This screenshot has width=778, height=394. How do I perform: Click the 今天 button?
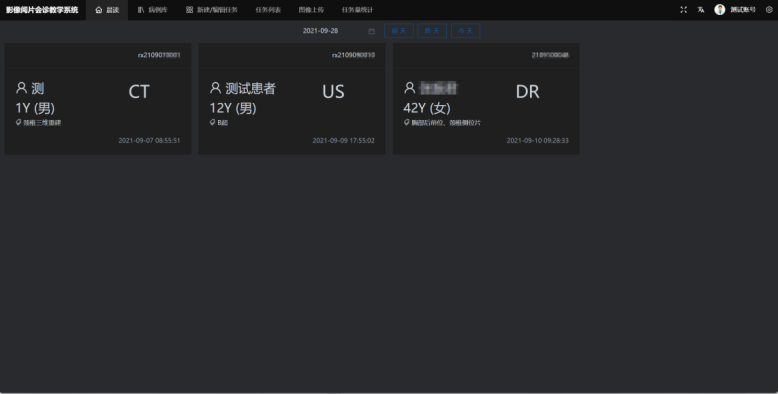pyautogui.click(x=465, y=31)
